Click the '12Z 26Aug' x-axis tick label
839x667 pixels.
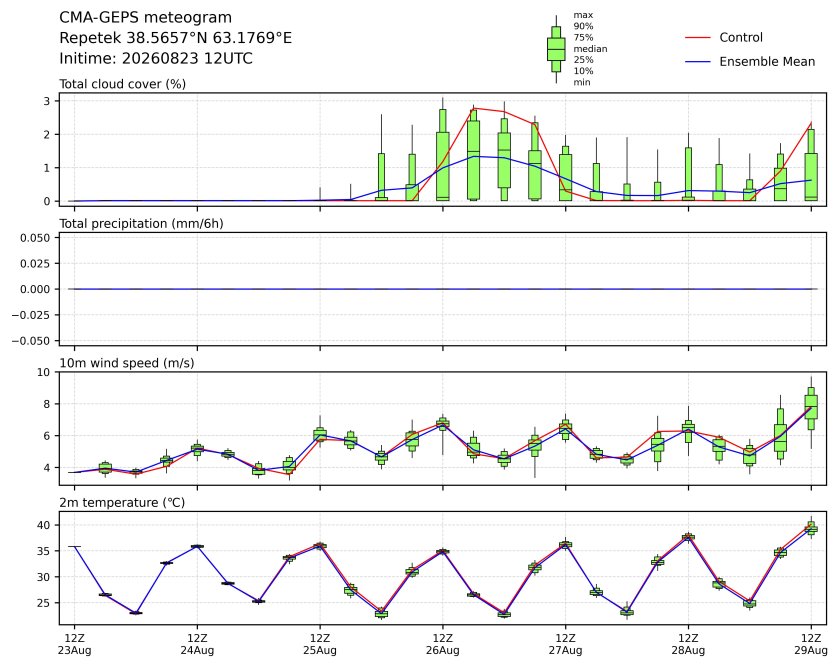tap(443, 645)
